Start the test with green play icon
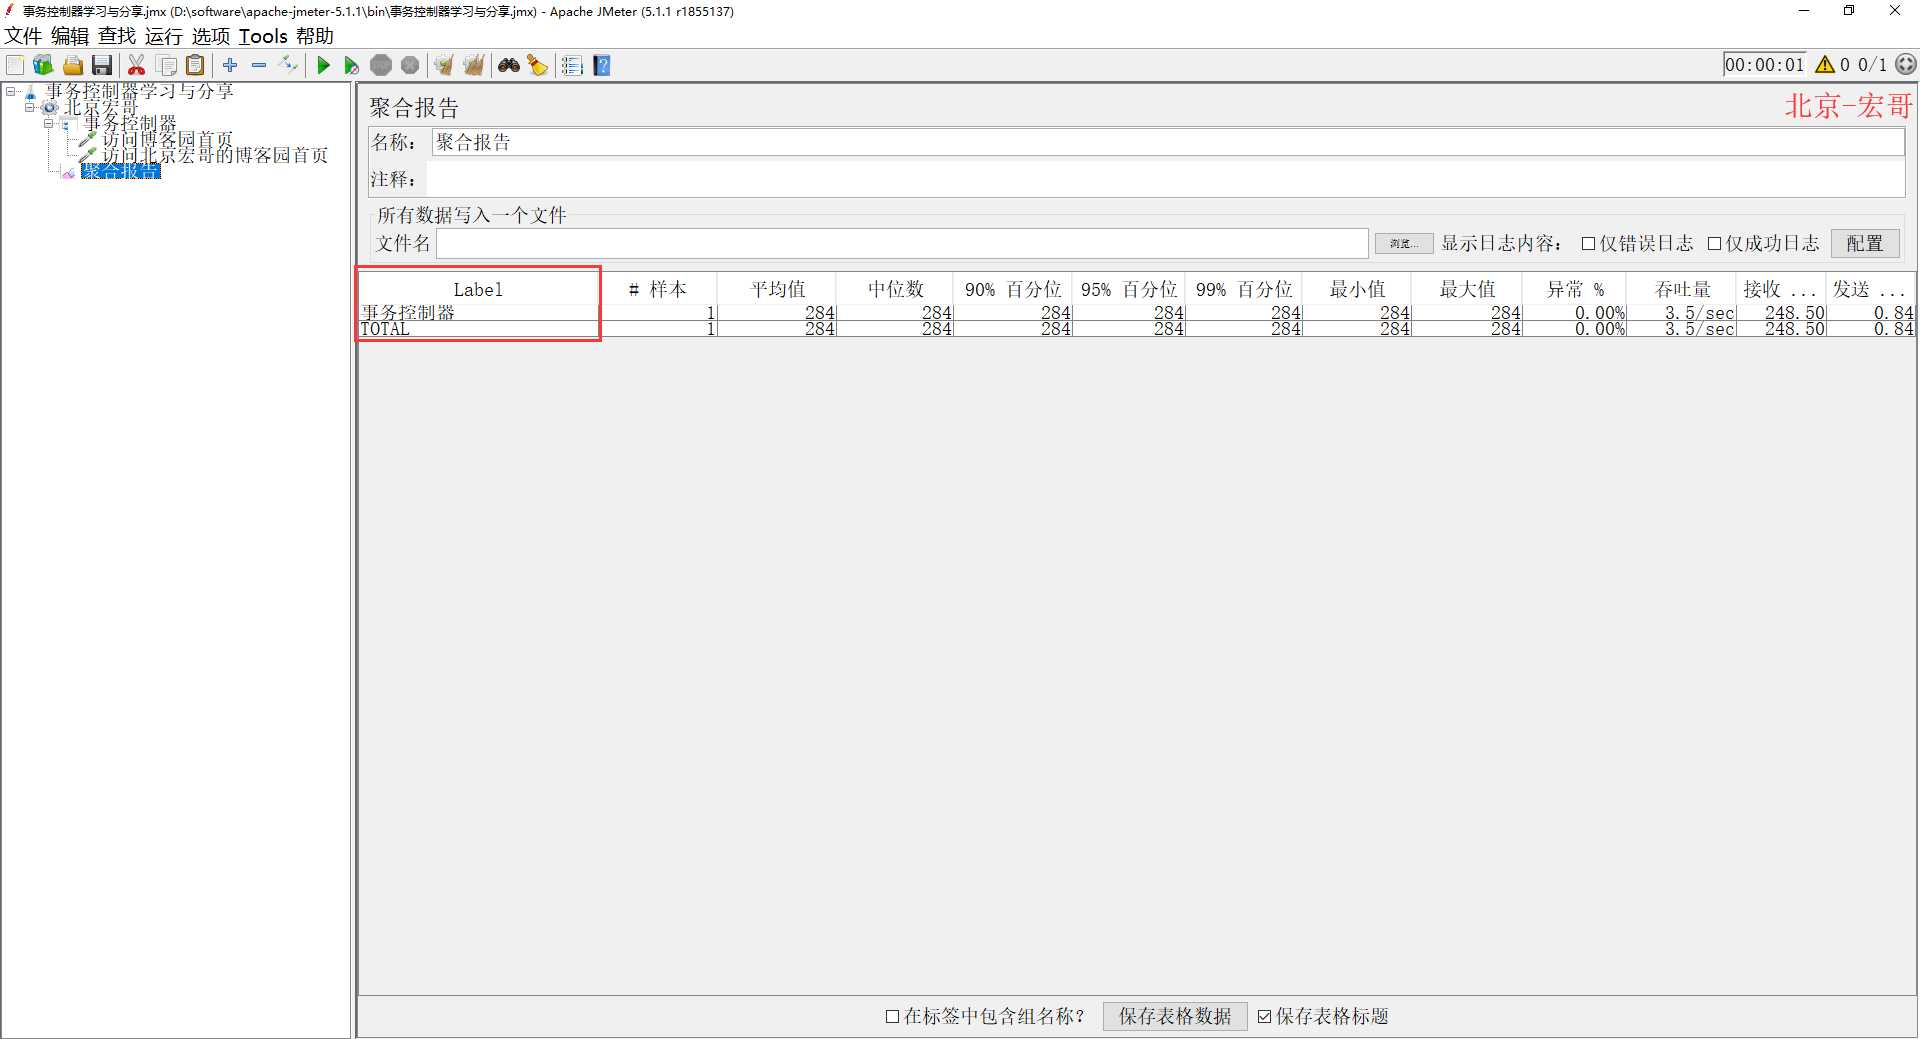1920x1039 pixels. tap(323, 65)
